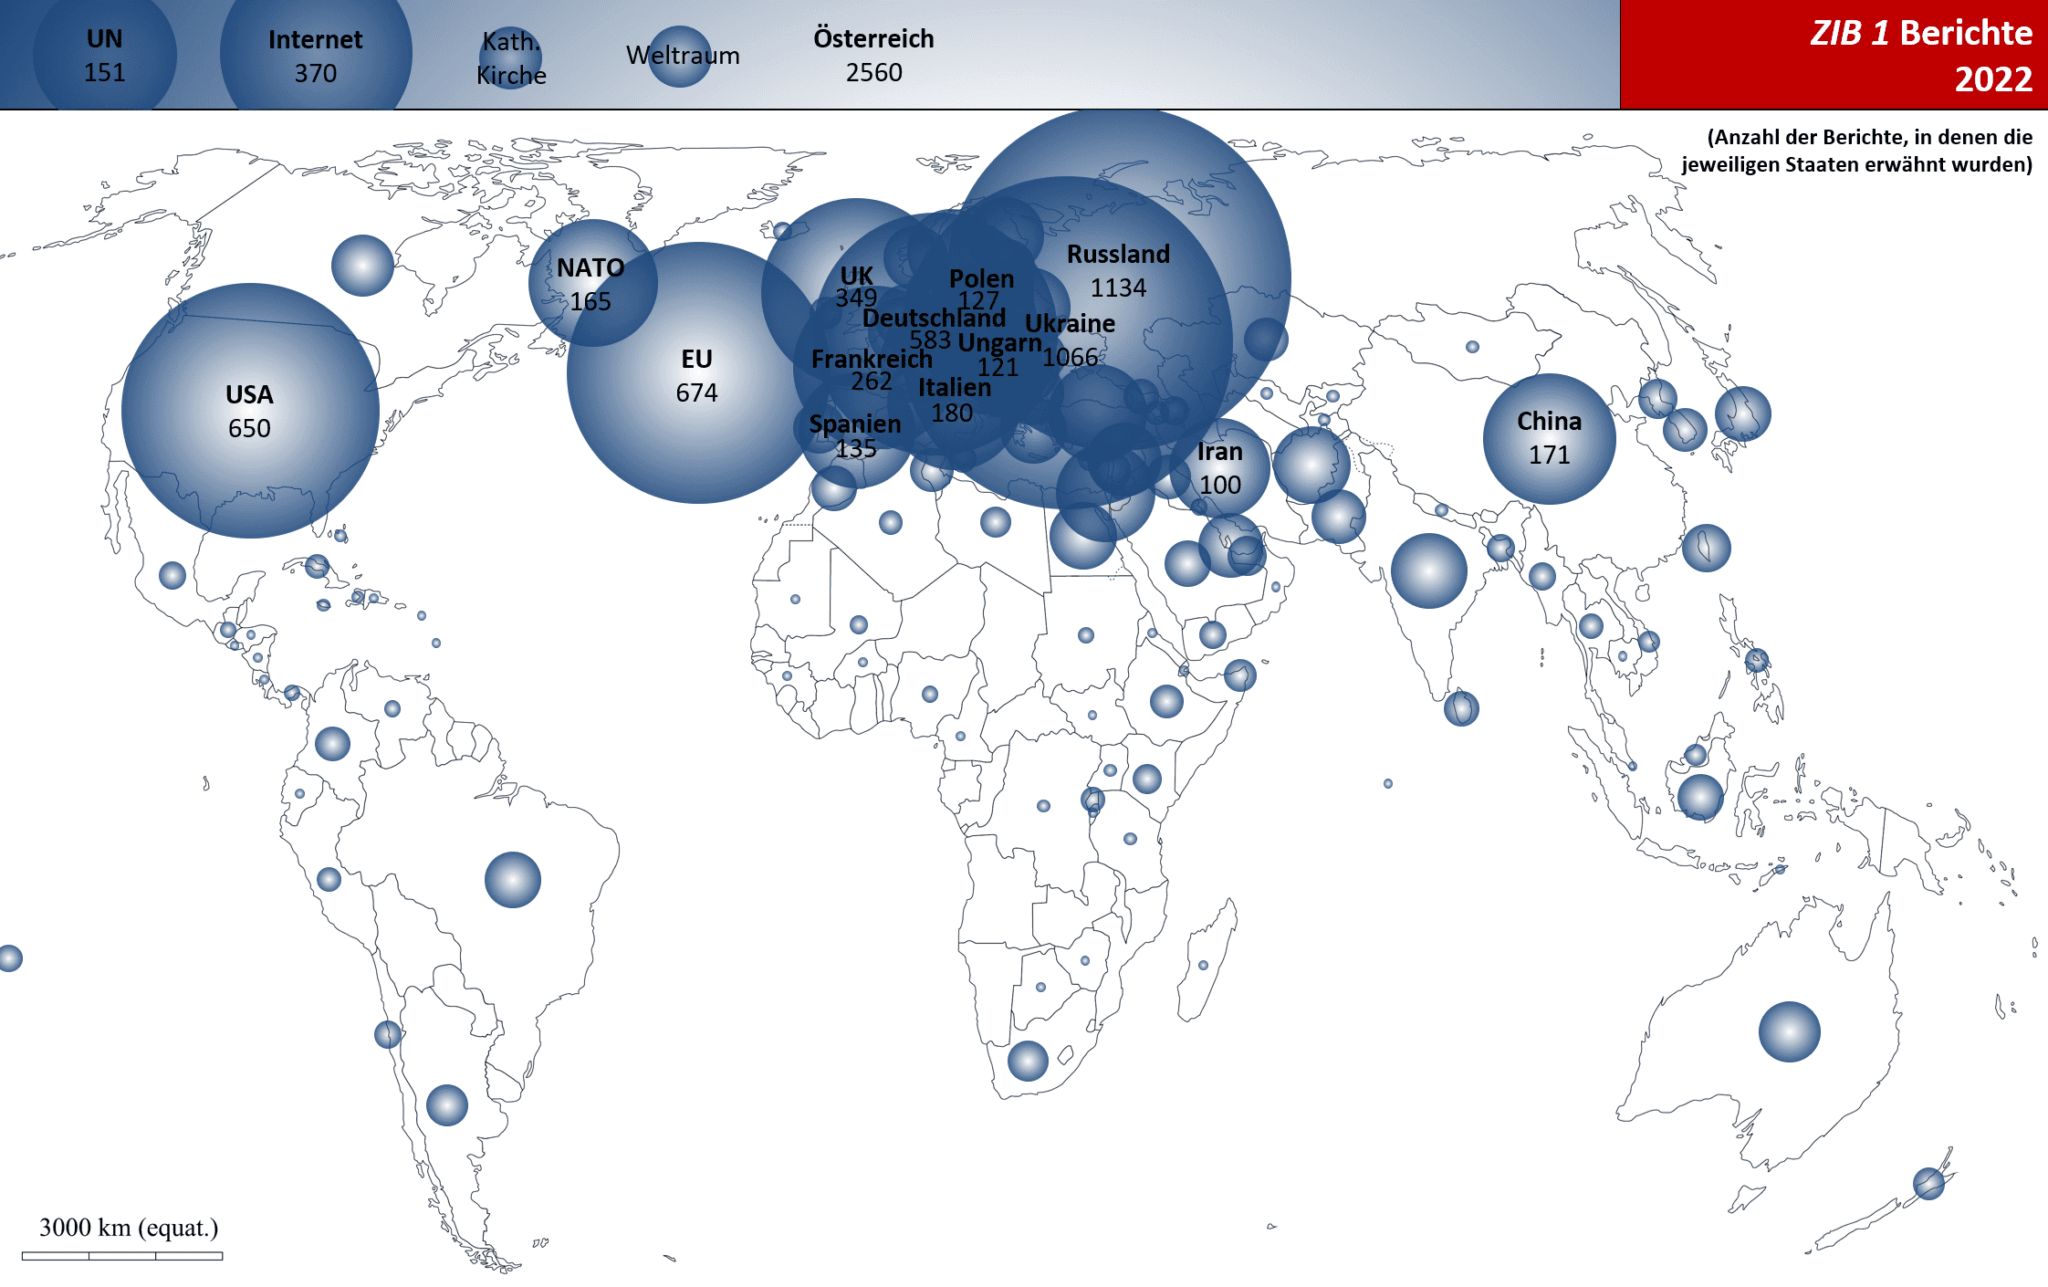Click the Ungarn 121 label
This screenshot has height=1287, width=2048.
tap(1000, 354)
